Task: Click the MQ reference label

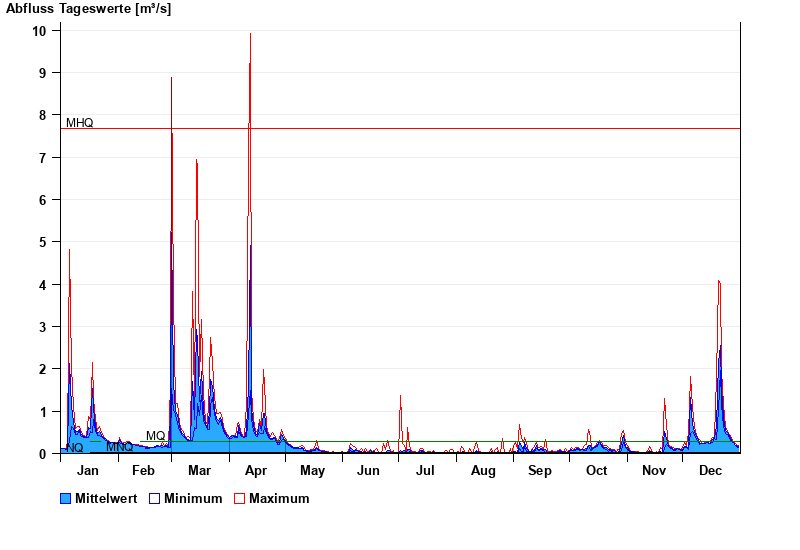Action: pos(155,436)
